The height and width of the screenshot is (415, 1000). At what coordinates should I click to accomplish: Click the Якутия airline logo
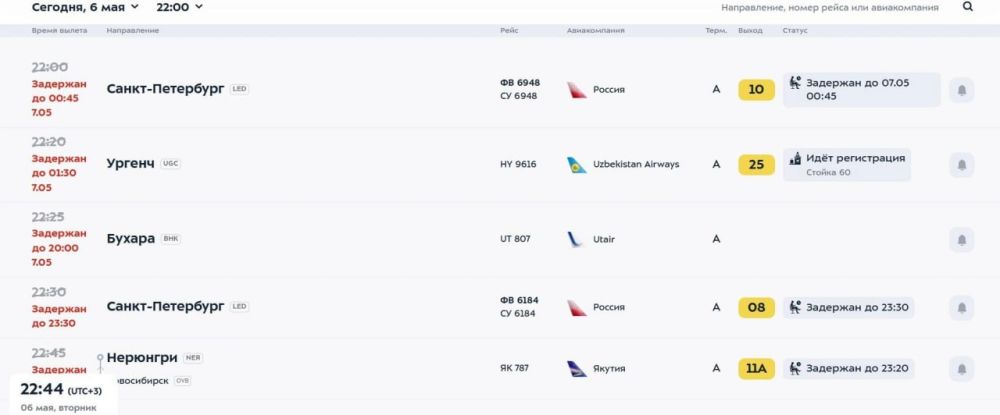577,369
